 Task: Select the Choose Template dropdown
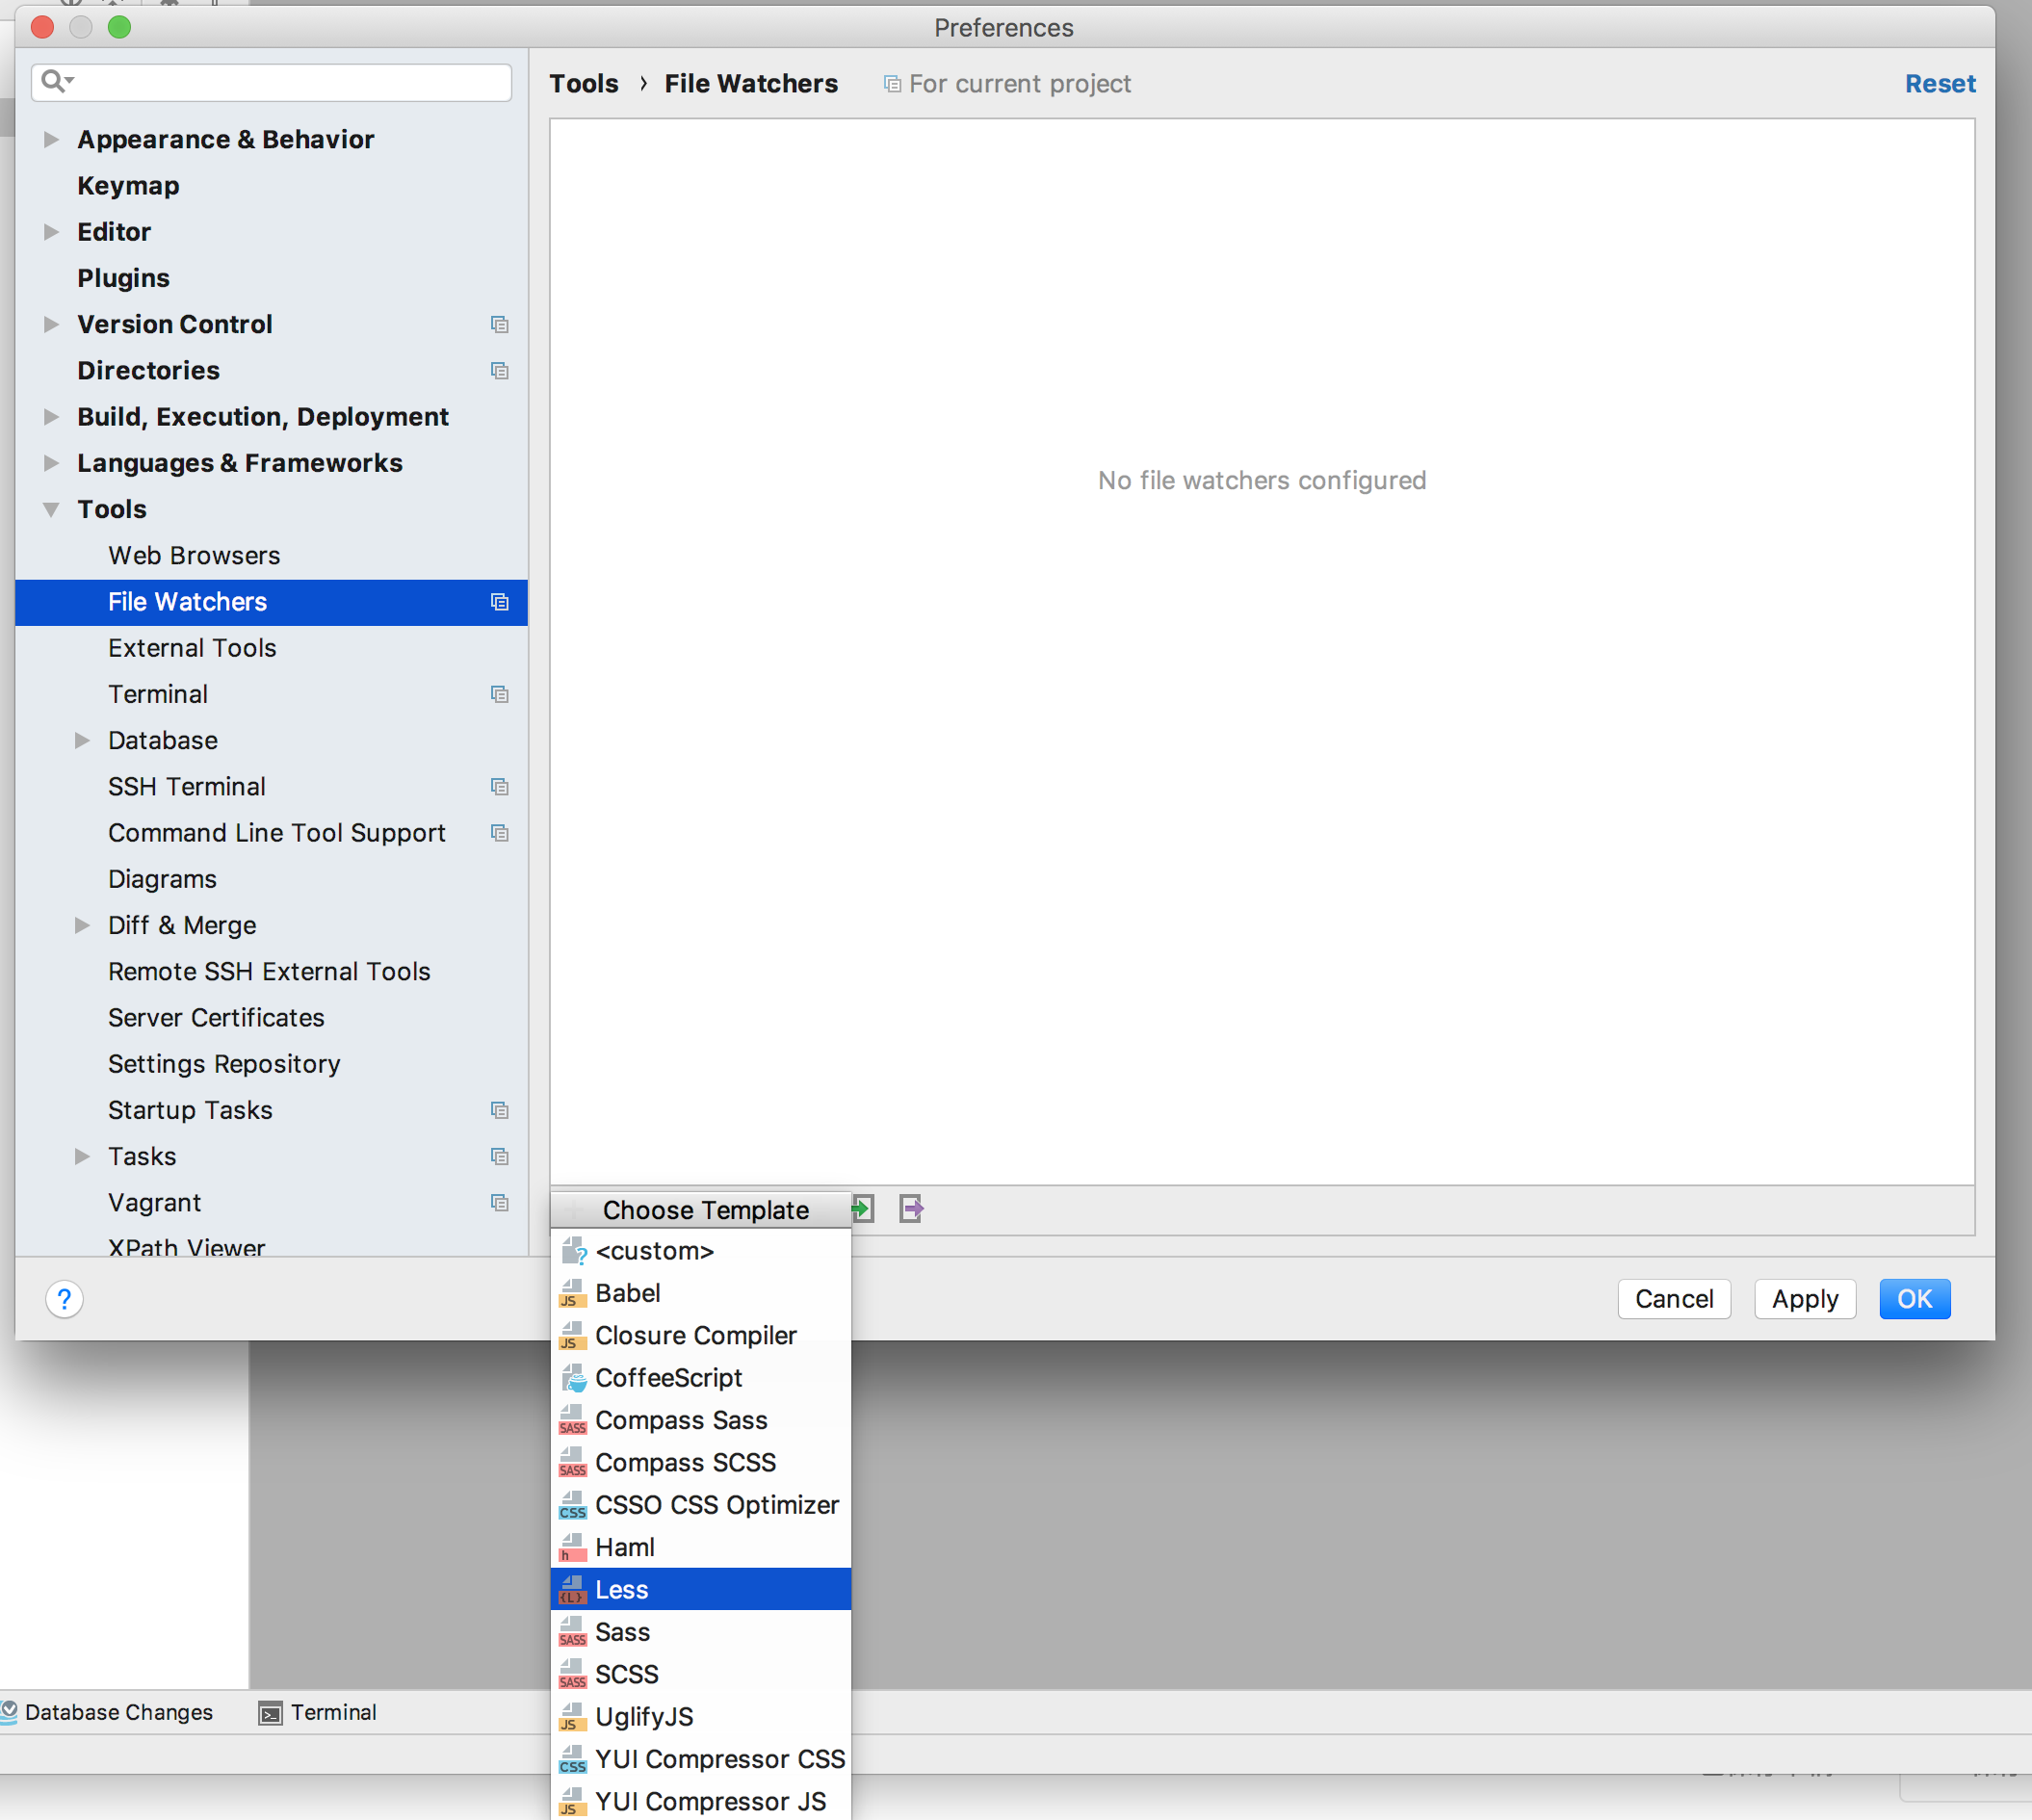pos(702,1209)
